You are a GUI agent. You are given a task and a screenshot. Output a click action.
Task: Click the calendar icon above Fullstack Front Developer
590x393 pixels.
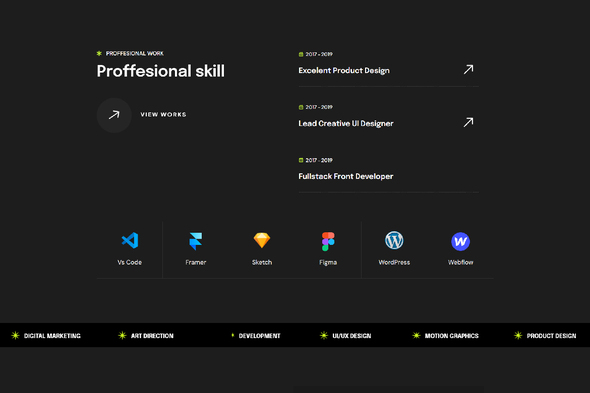(x=301, y=160)
